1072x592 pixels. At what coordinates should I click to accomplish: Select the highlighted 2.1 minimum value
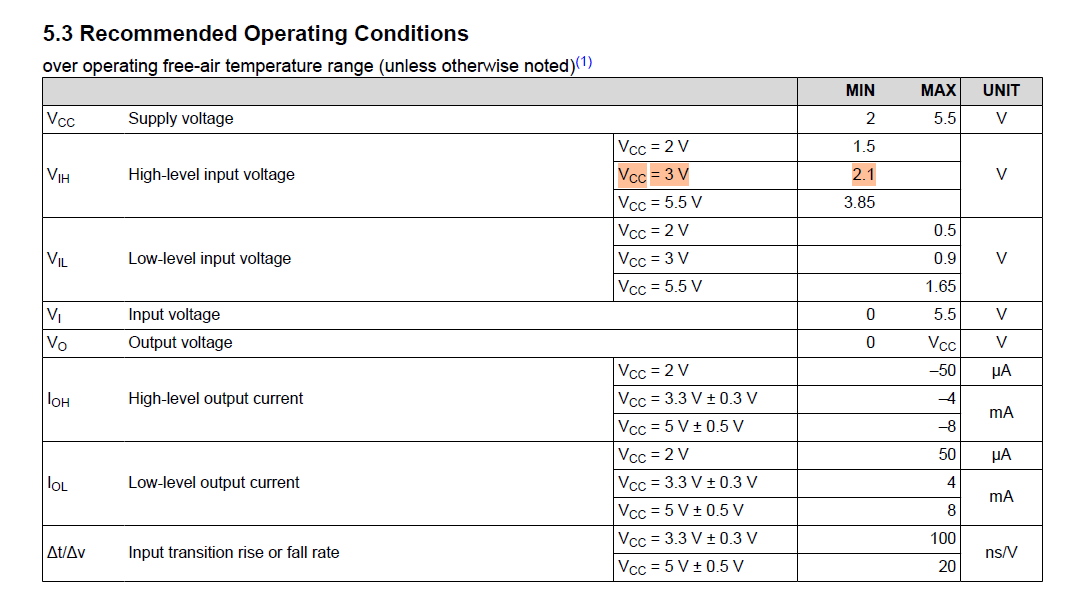point(863,175)
